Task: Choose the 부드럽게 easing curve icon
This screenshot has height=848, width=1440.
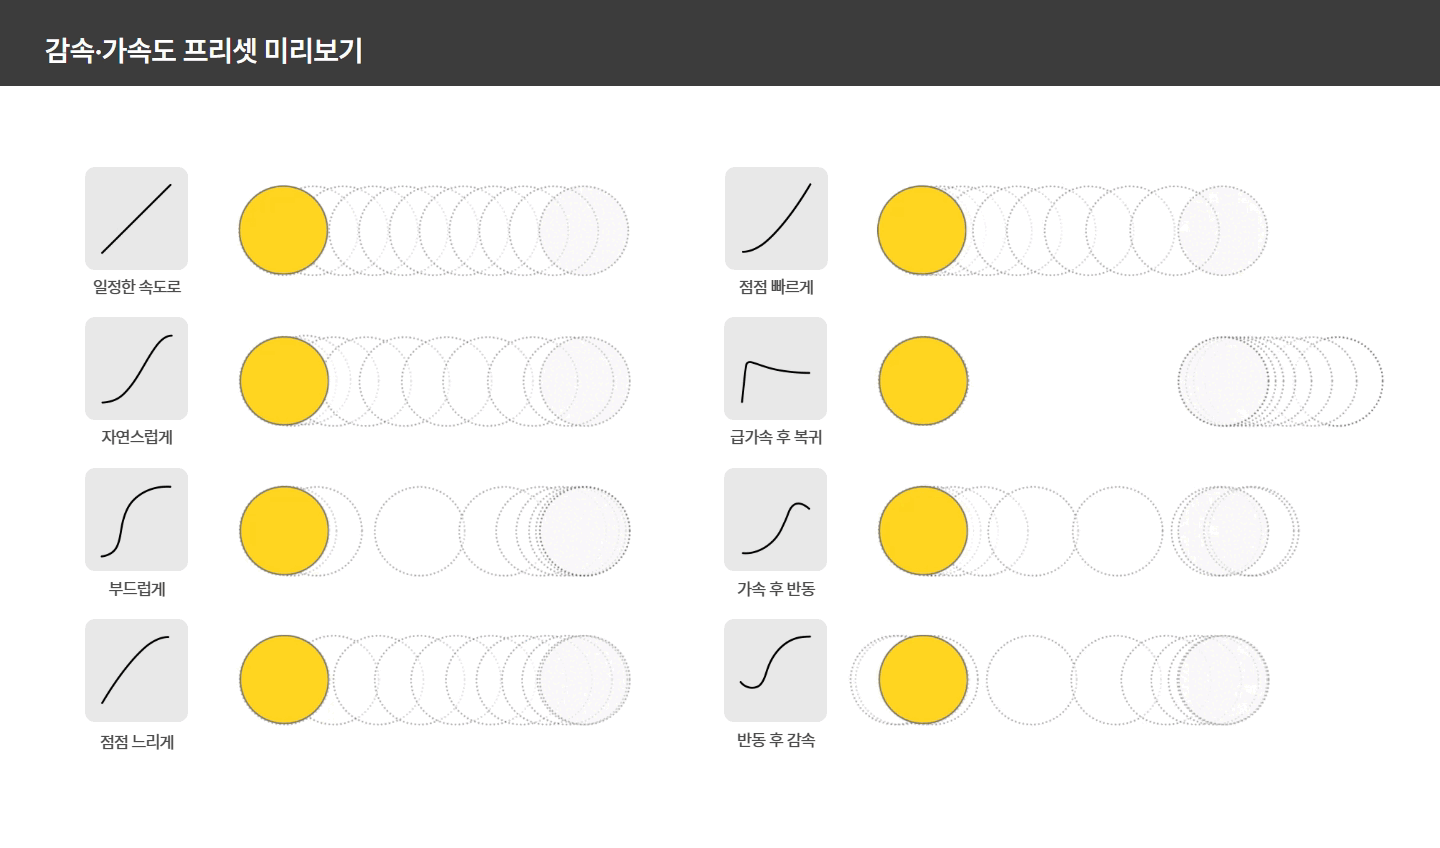Action: [136, 519]
